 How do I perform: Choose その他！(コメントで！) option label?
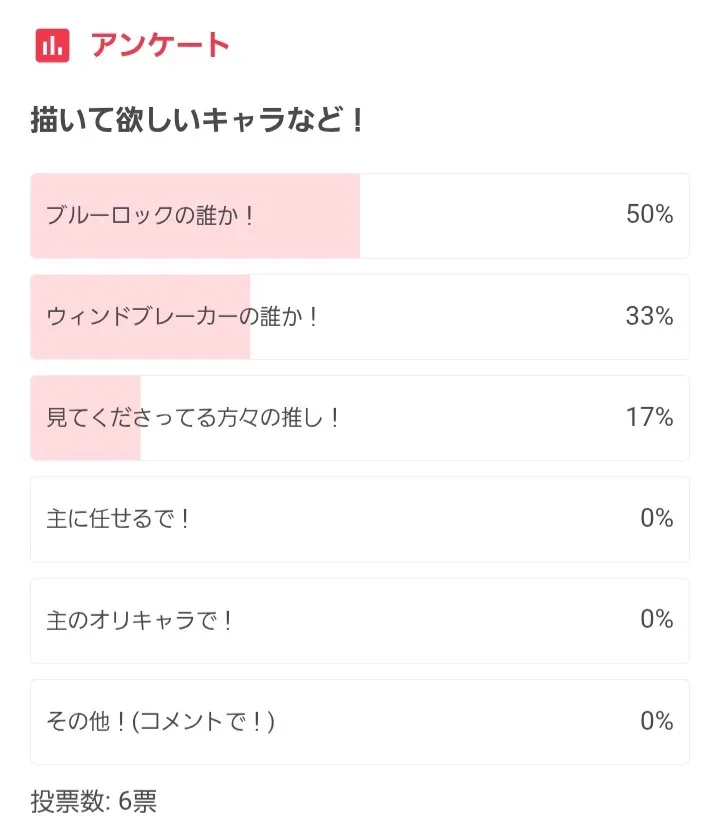161,721
